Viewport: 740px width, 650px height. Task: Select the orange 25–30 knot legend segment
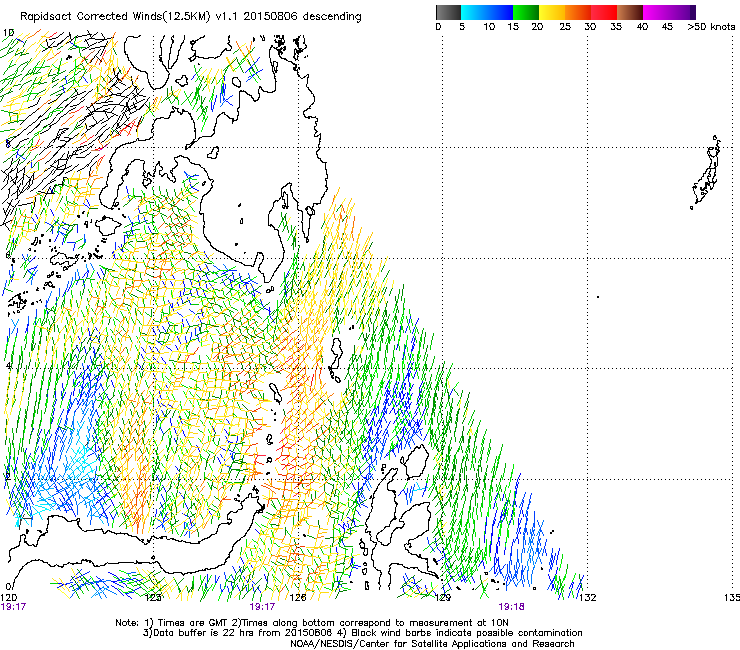coord(578,12)
